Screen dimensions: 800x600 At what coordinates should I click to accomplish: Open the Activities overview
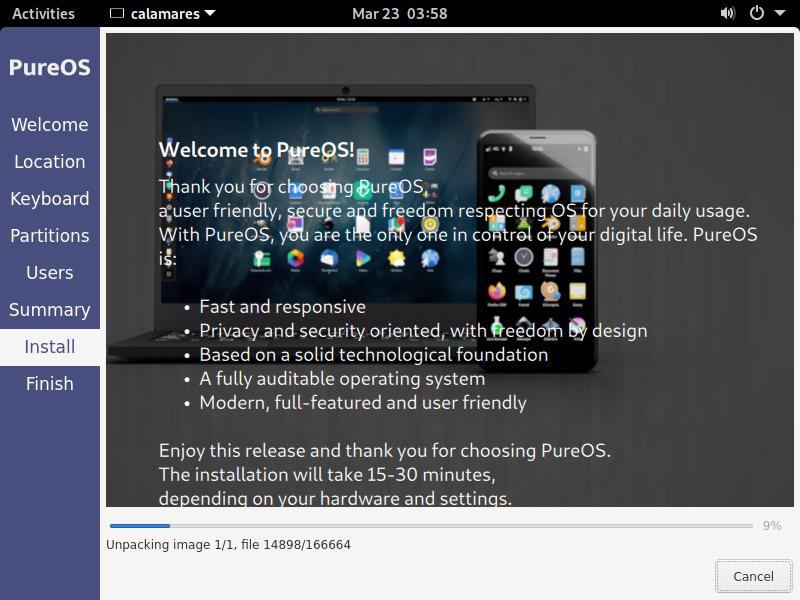point(43,13)
